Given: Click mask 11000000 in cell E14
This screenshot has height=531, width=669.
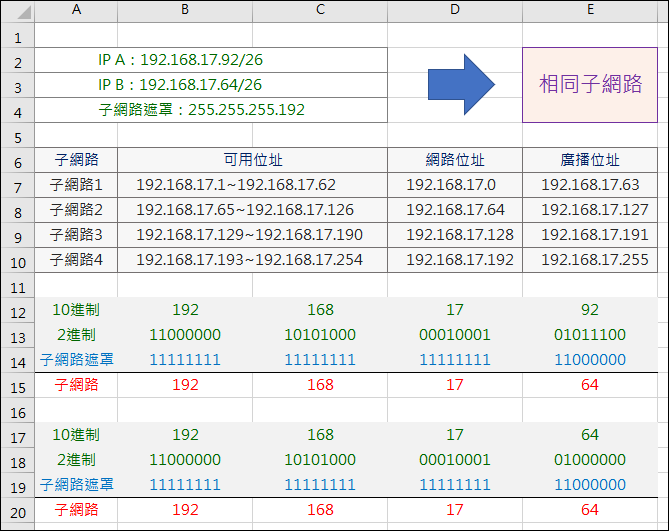Looking at the screenshot, I should (x=590, y=360).
